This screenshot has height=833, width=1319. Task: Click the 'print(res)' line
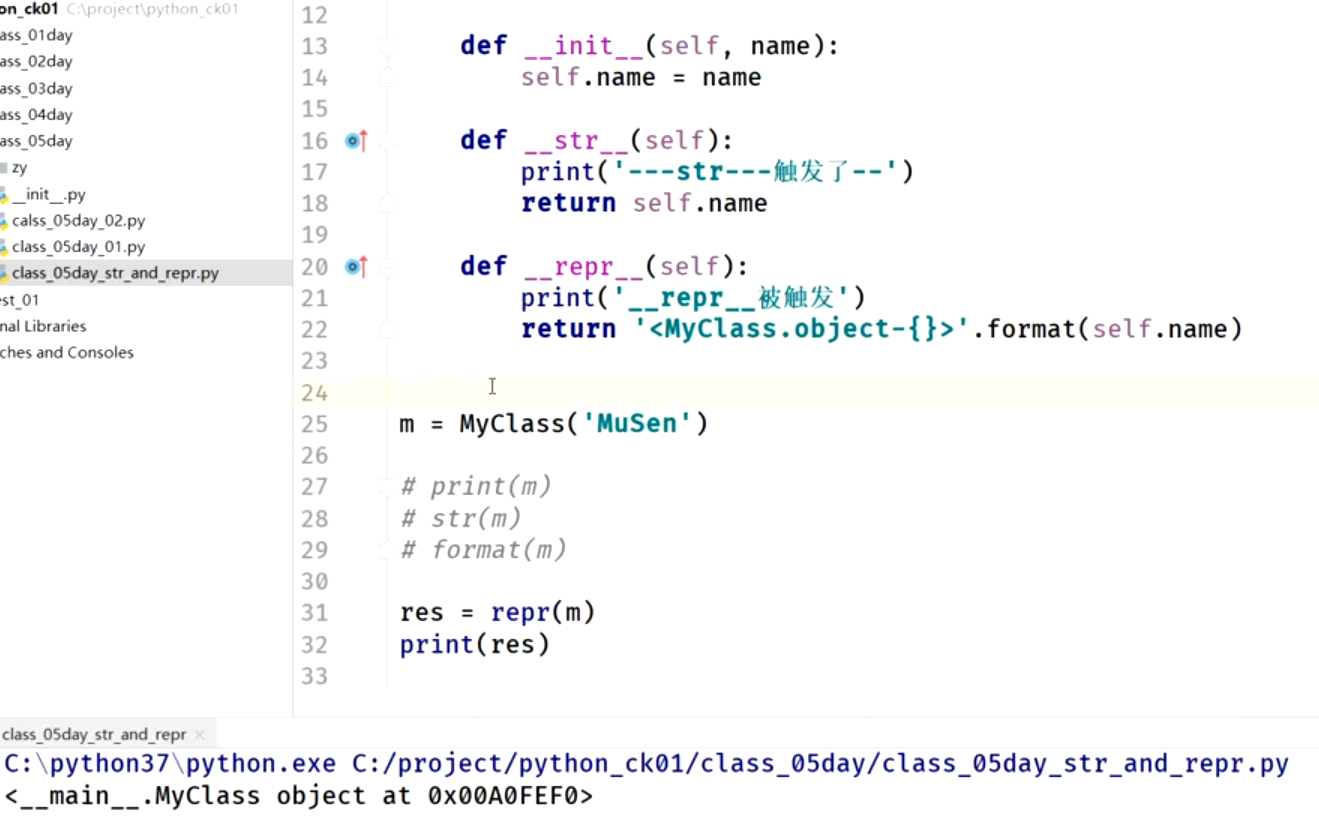tap(475, 644)
